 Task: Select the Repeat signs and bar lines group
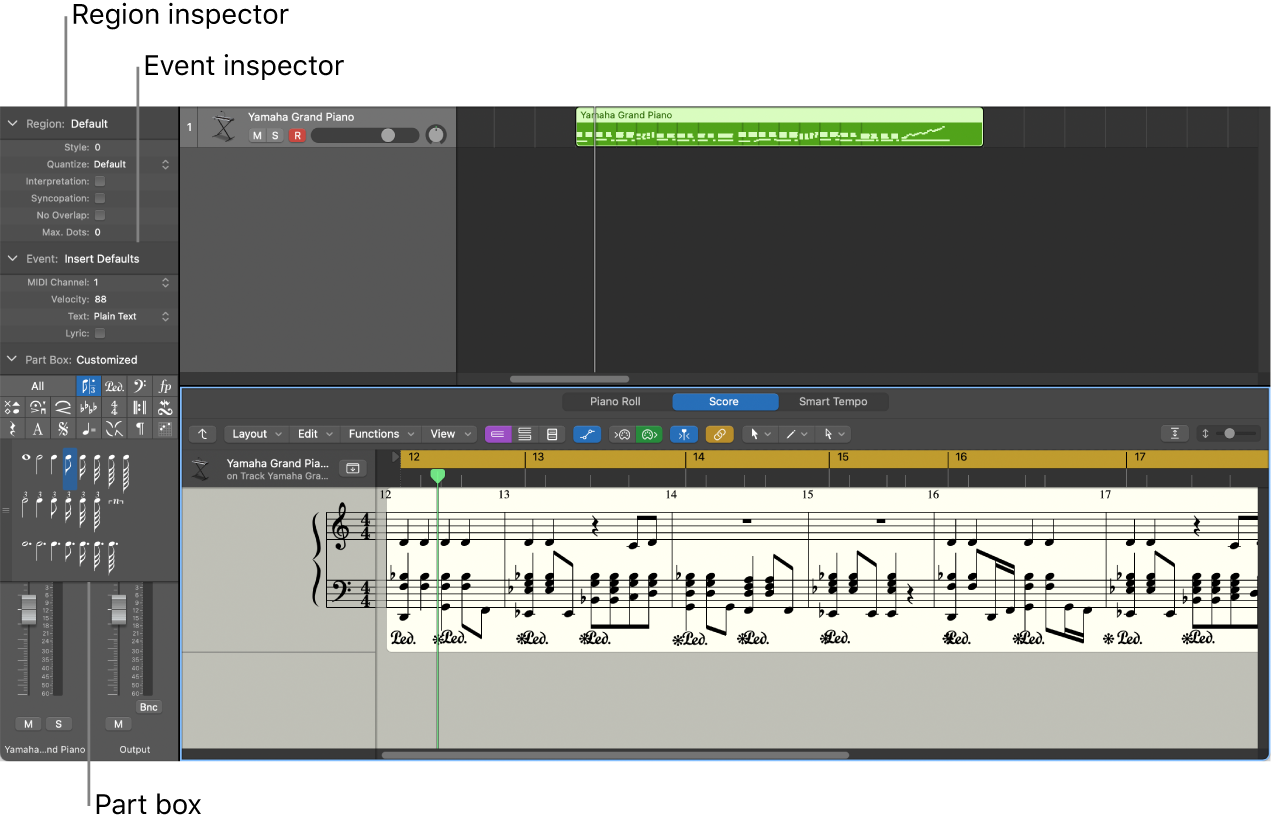(139, 407)
